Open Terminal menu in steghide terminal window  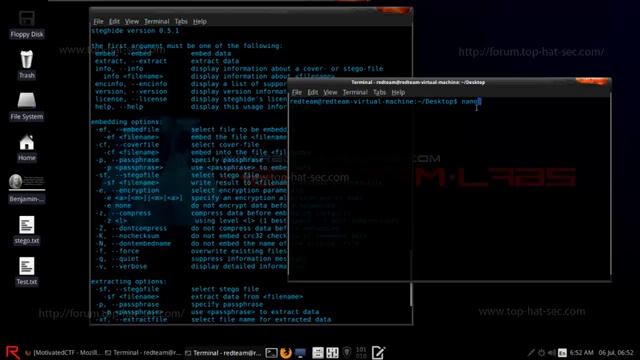(157, 21)
